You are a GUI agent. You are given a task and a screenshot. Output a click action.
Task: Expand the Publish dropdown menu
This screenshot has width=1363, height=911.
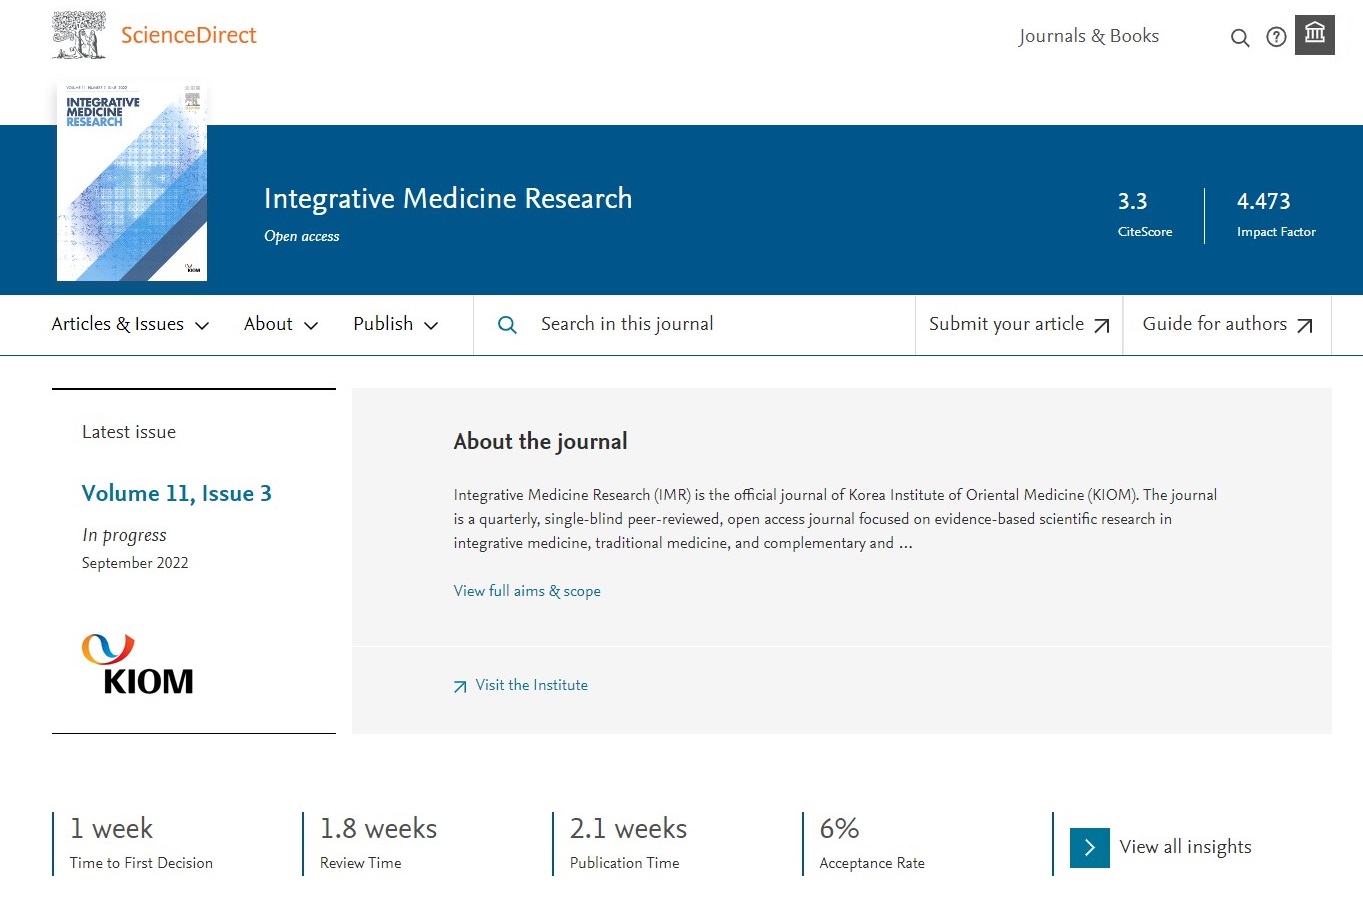(395, 324)
